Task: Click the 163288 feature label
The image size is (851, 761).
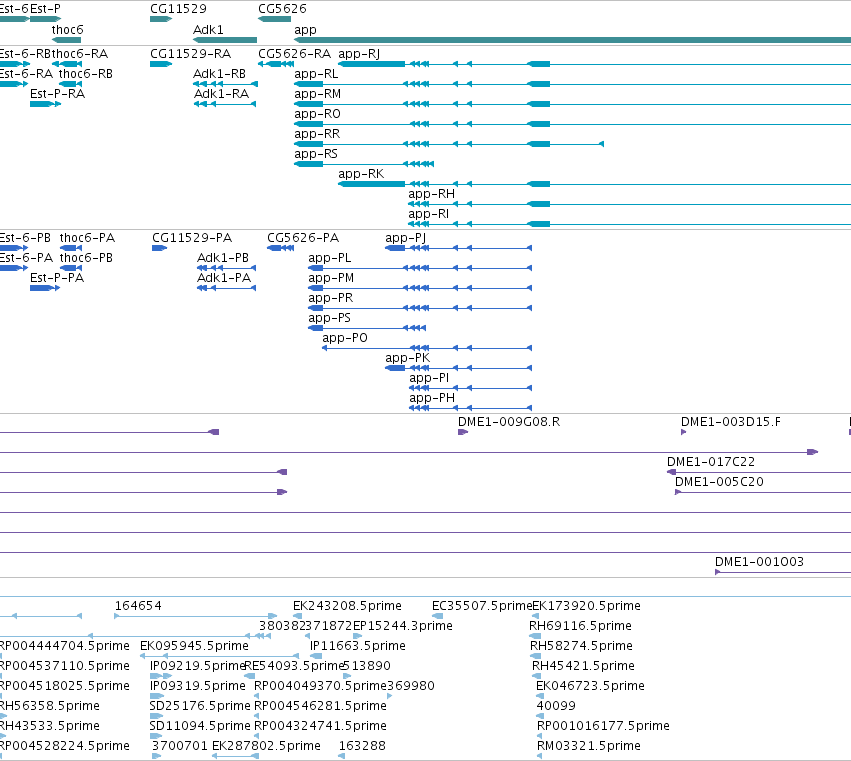Action: [362, 746]
